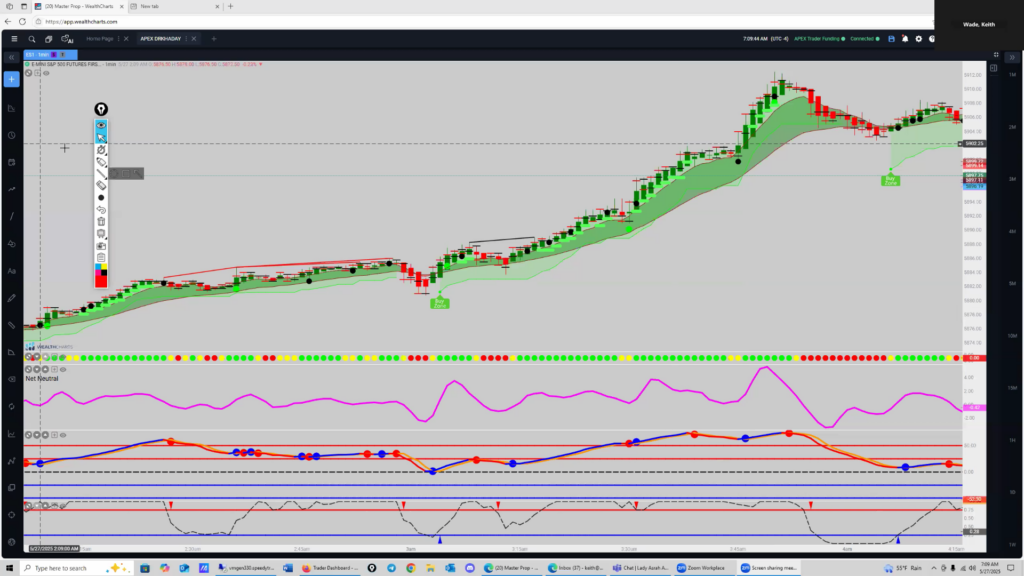The width and height of the screenshot is (1024, 576).
Task: Toggle visibility eye on the oscillator pane
Action: 63,435
